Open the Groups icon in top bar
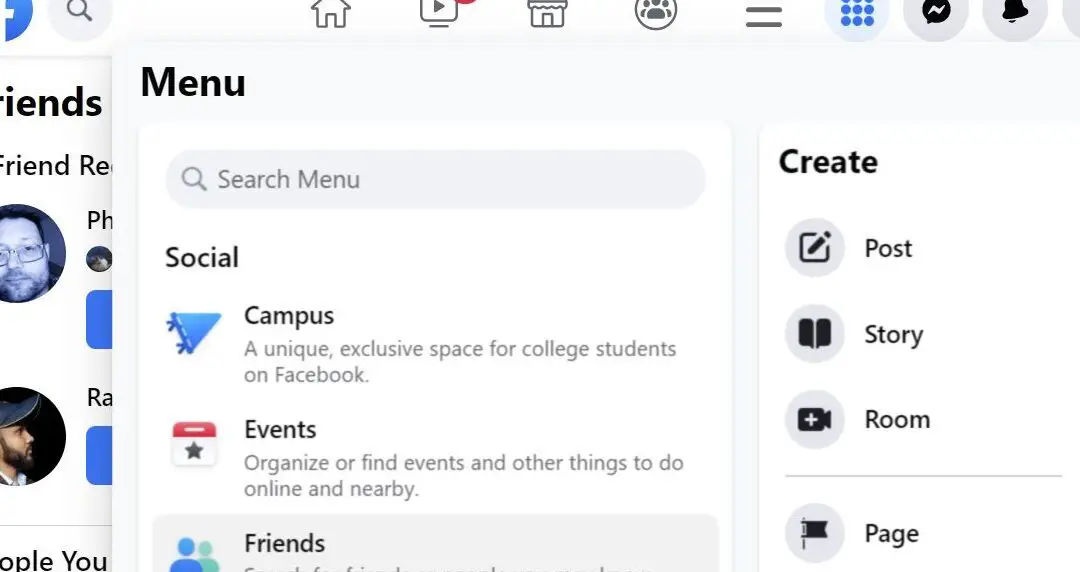1080x572 pixels. 656,12
